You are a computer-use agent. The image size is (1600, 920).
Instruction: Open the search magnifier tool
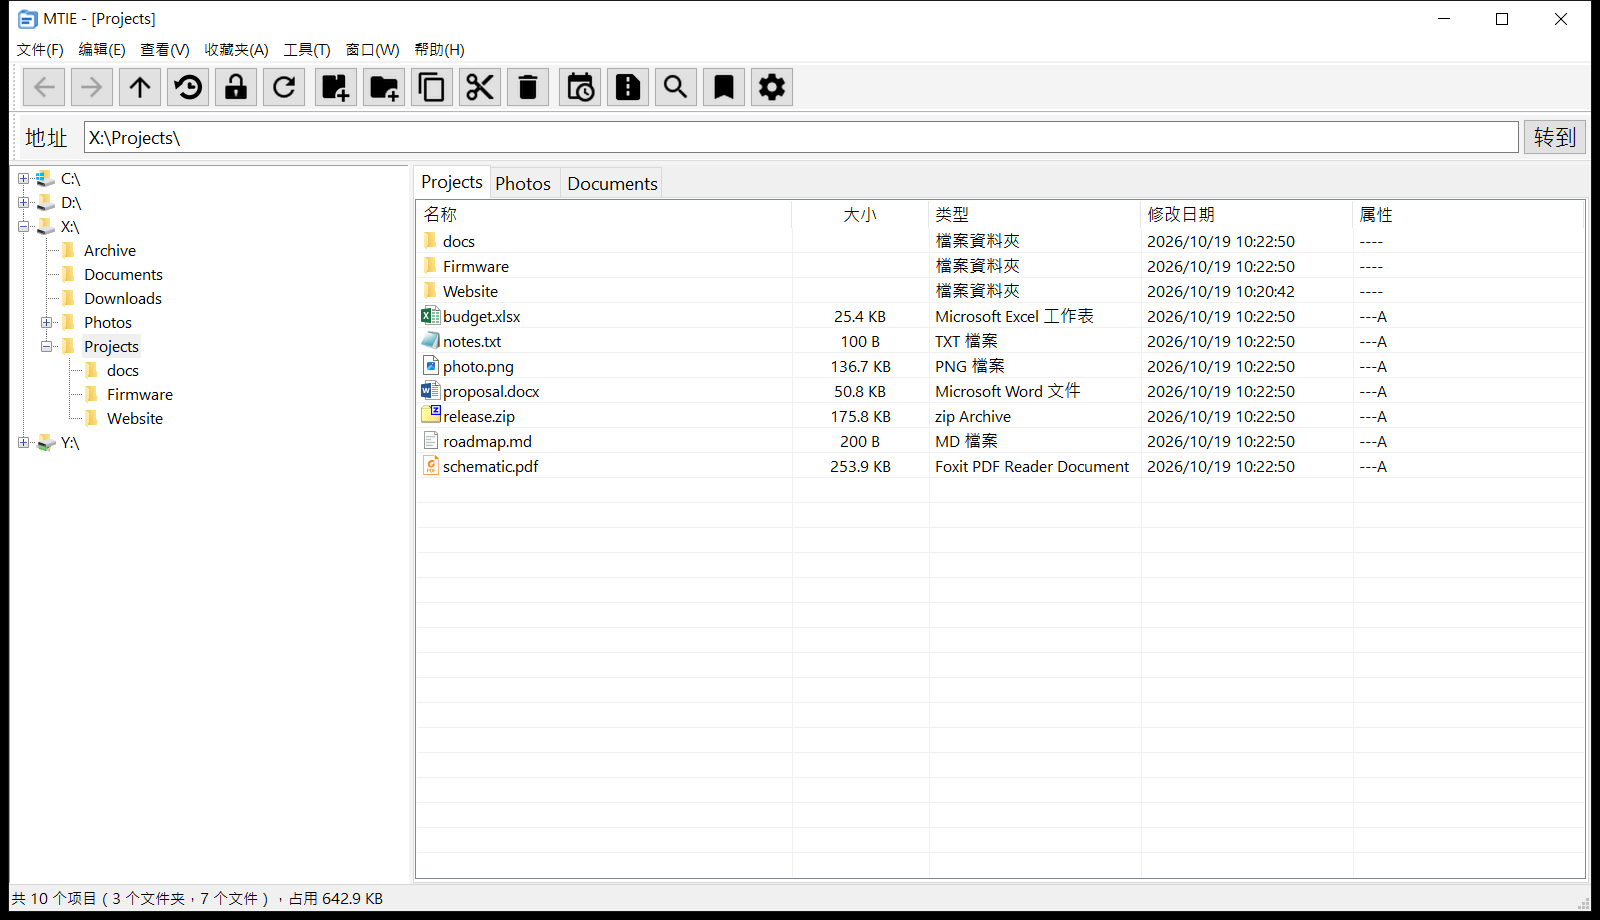pos(676,87)
